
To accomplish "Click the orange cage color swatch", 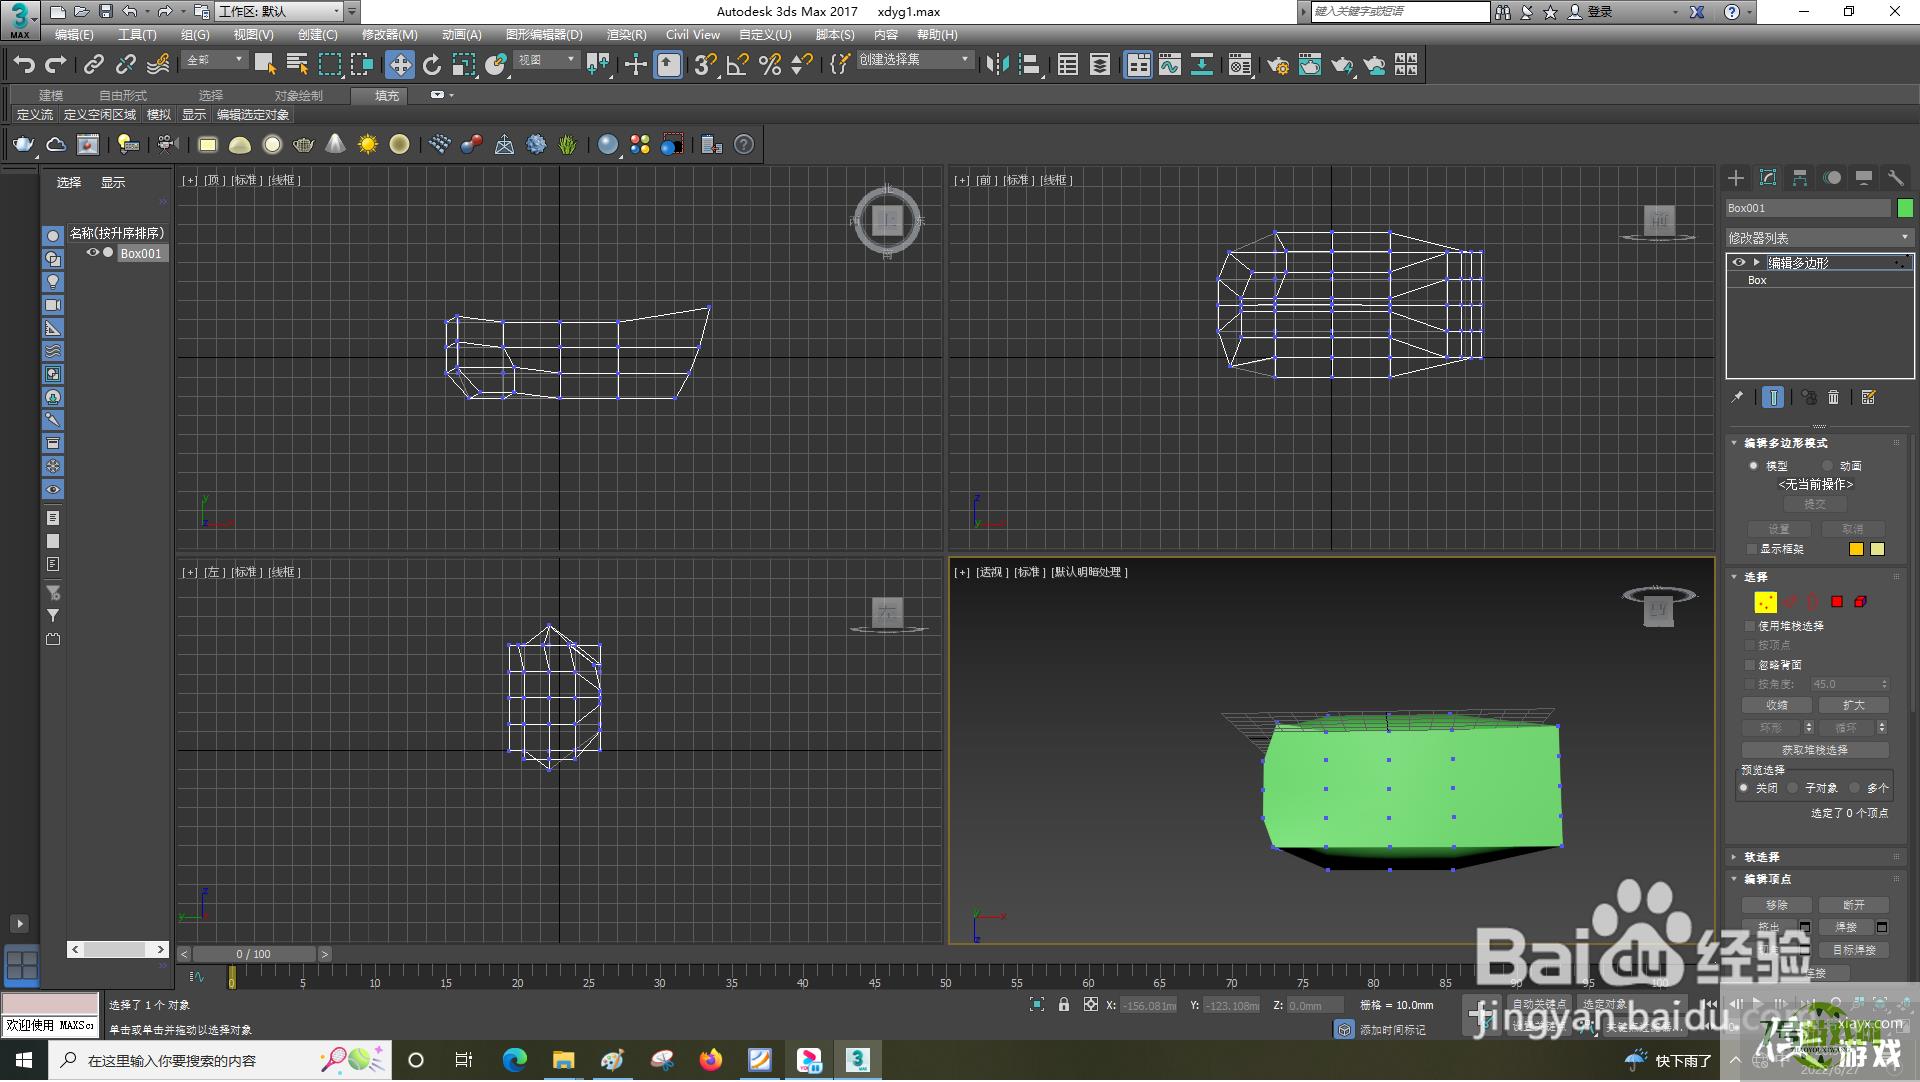I will (x=1856, y=549).
